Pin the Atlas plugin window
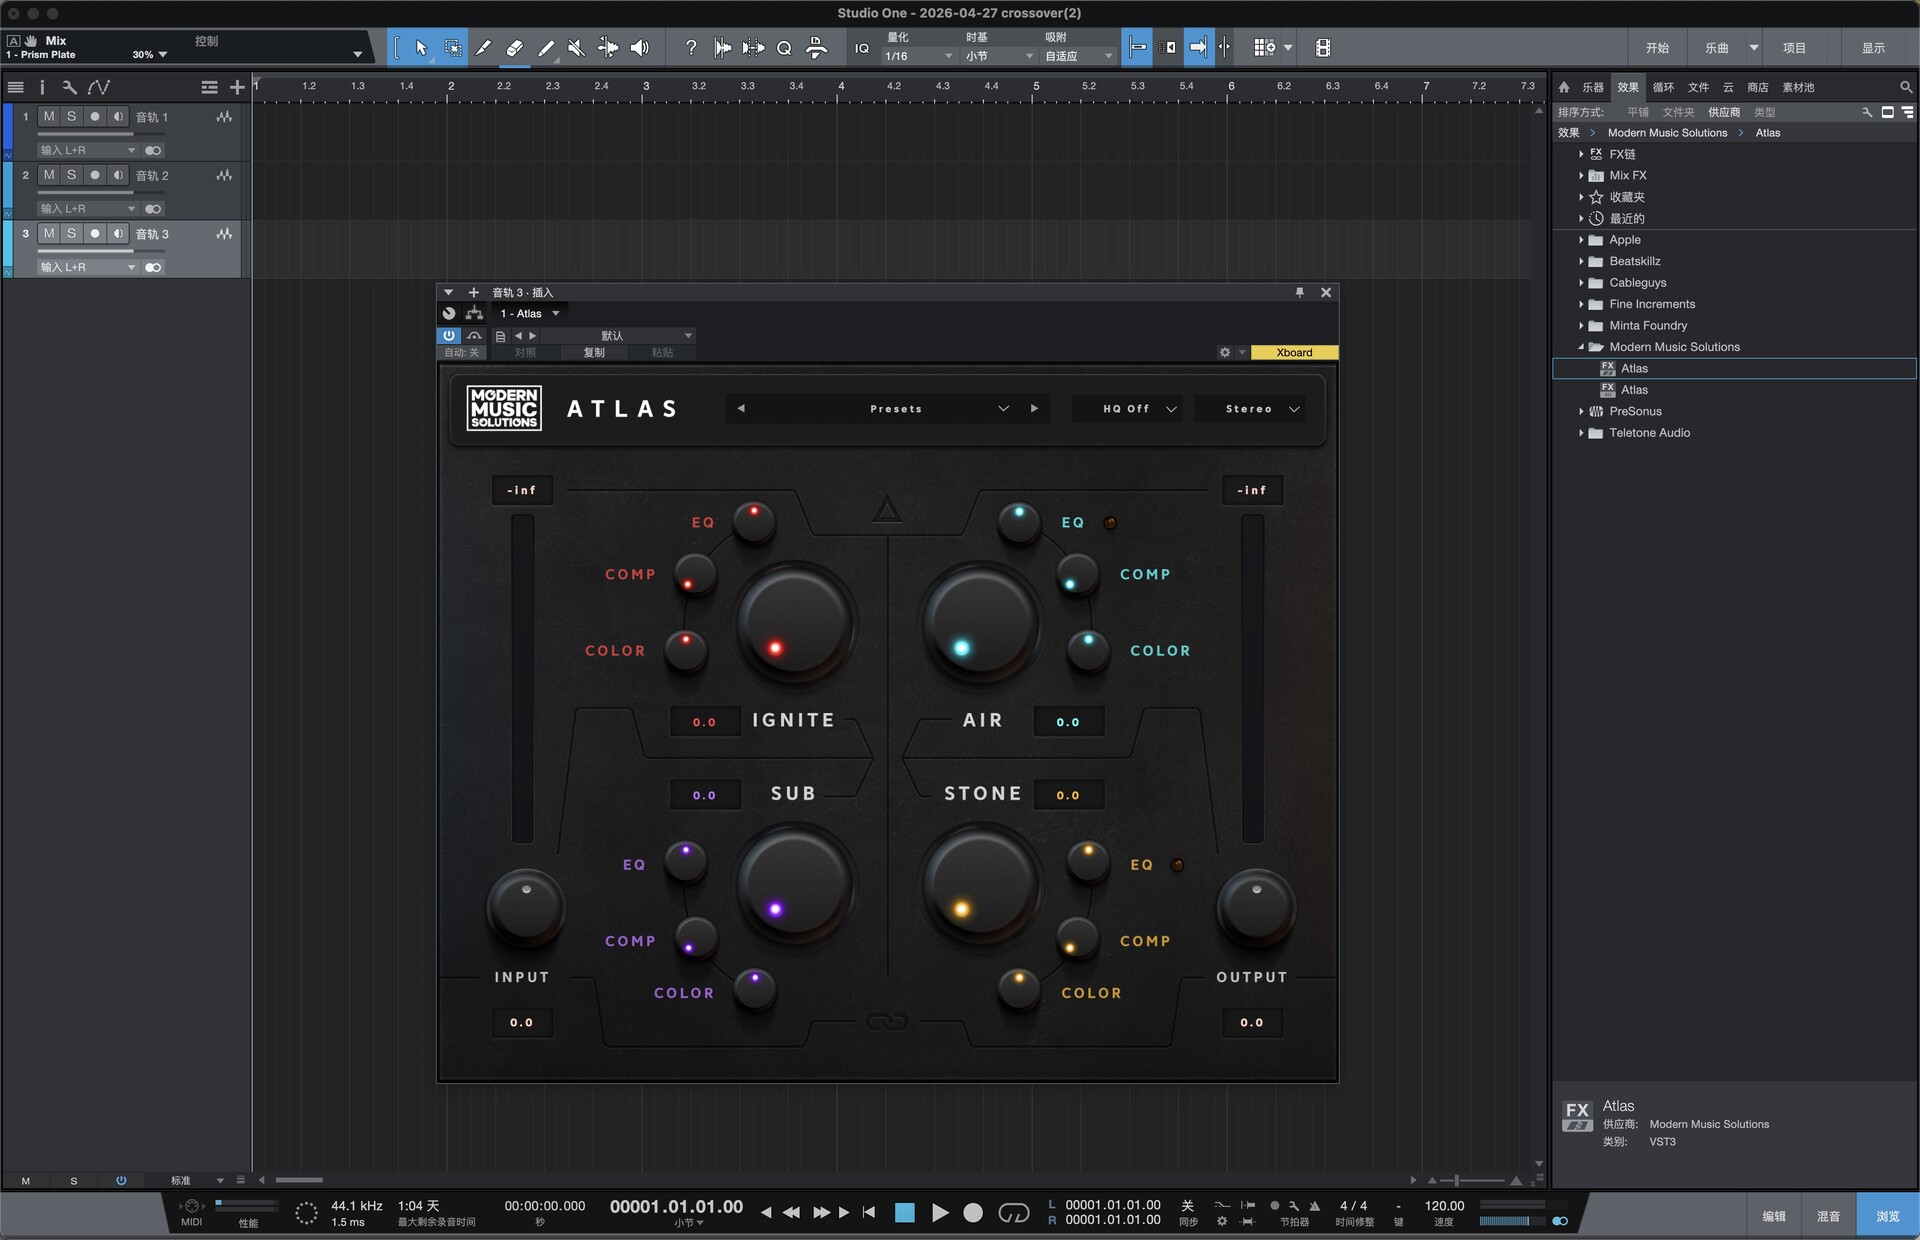1920x1240 pixels. 1300,292
